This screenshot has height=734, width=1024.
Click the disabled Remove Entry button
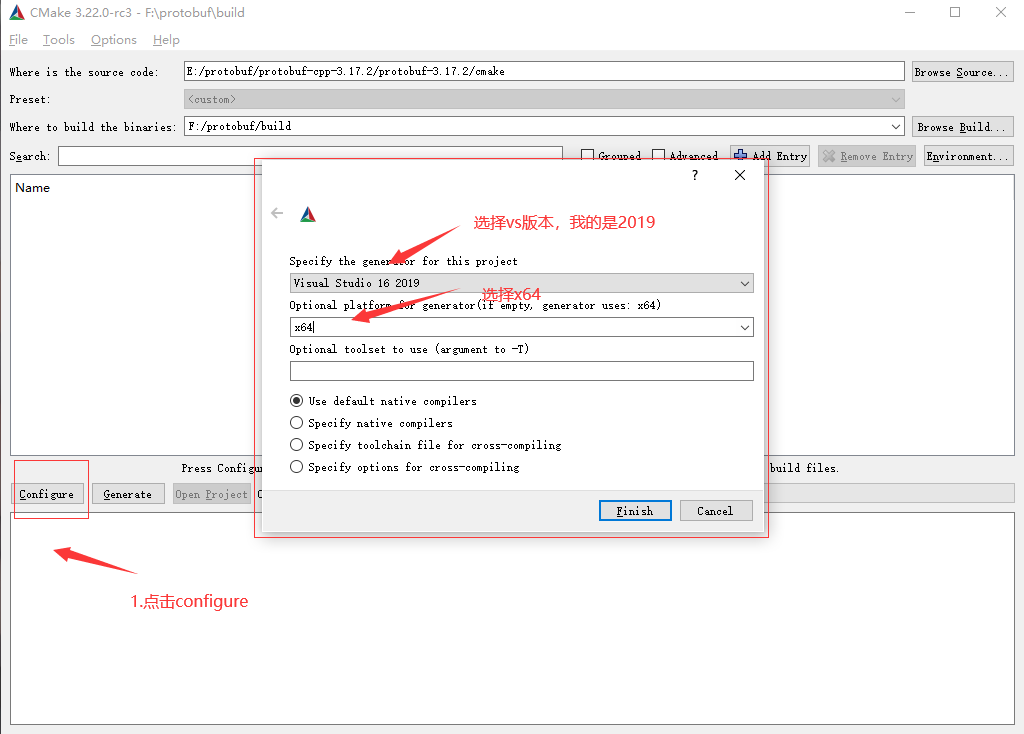[867, 156]
